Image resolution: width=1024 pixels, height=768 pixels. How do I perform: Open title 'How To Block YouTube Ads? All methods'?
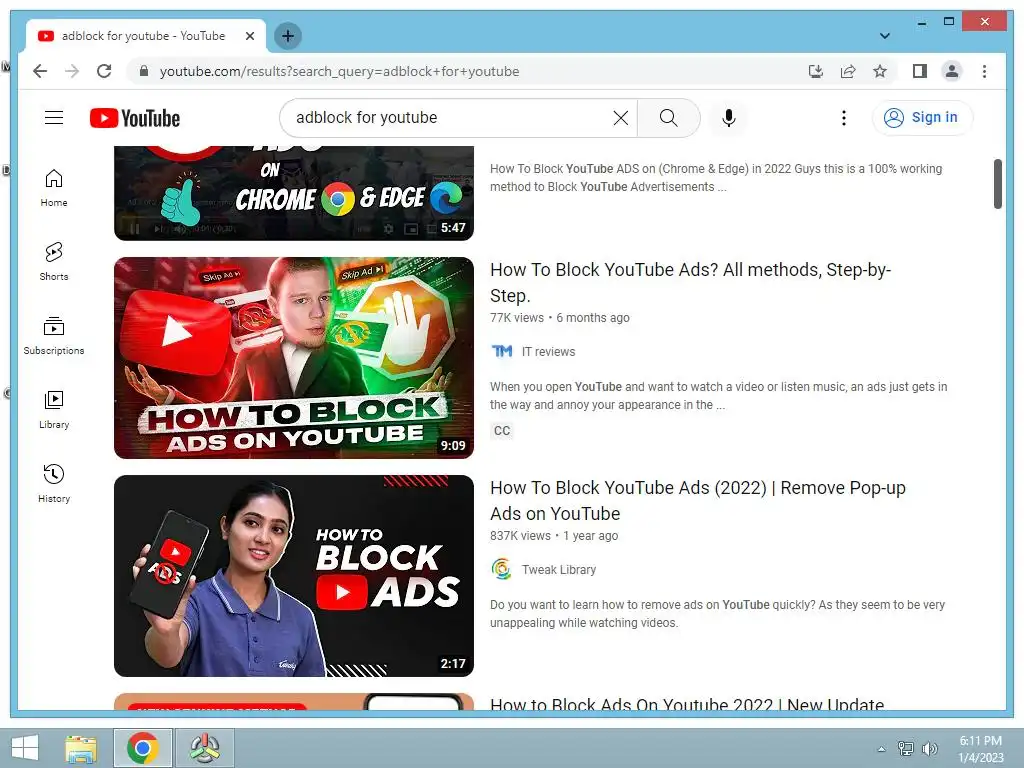(x=690, y=283)
